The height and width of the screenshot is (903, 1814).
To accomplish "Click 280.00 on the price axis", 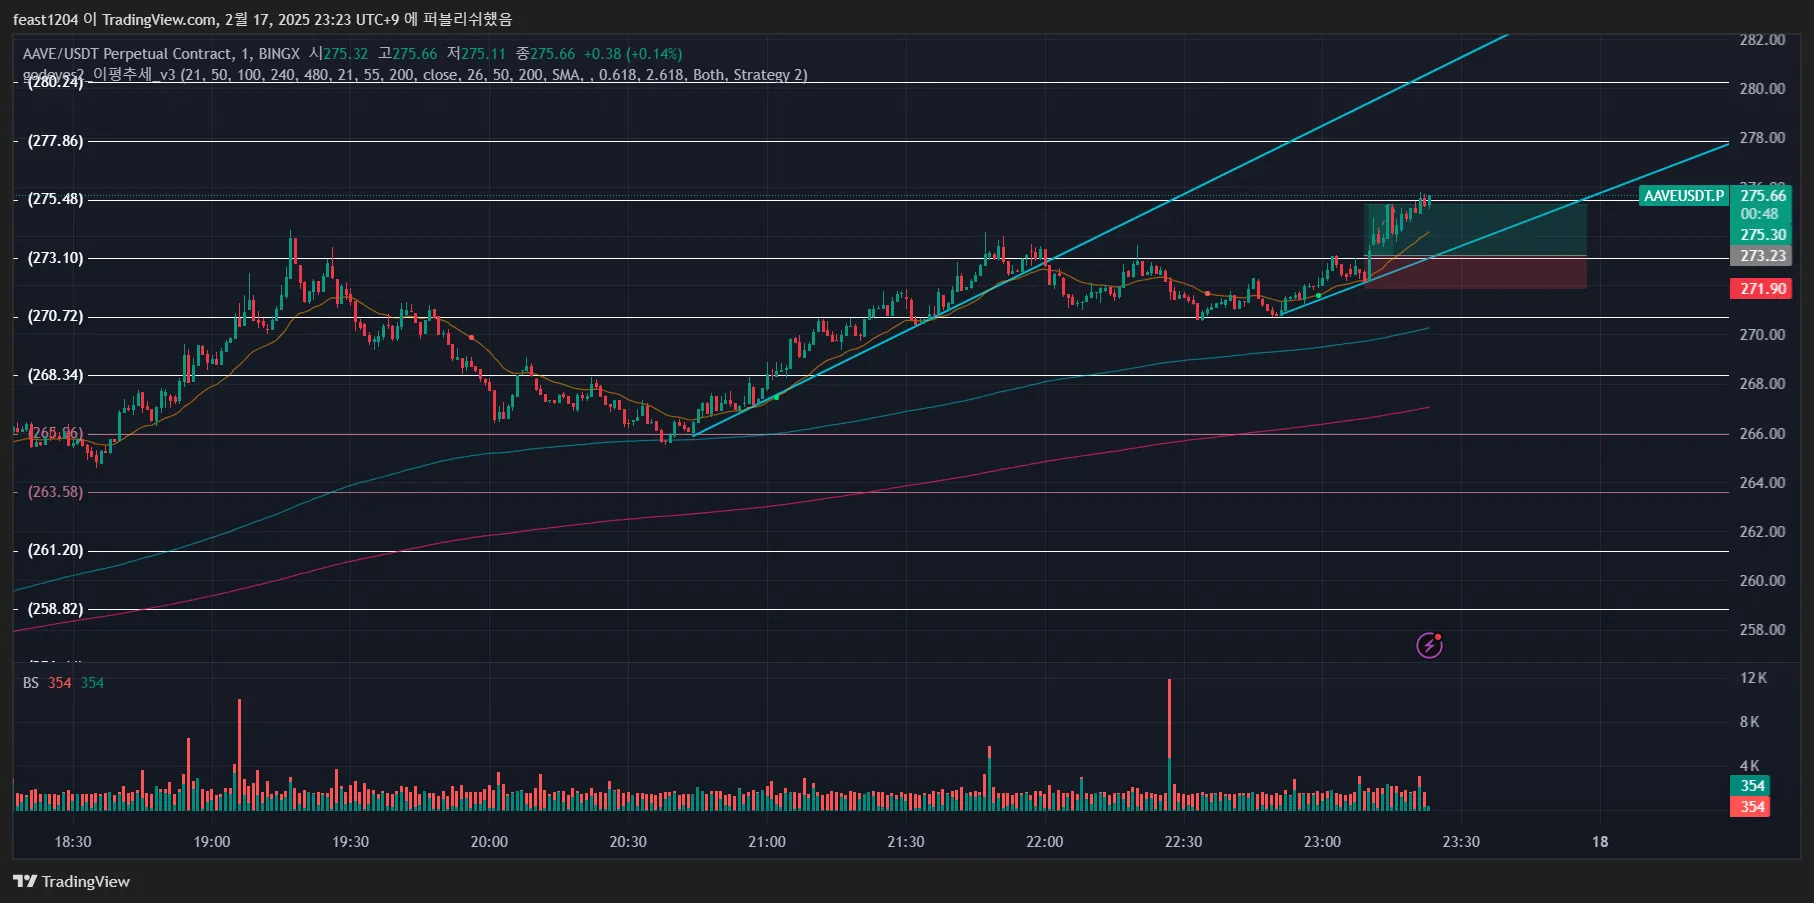I will [1762, 89].
